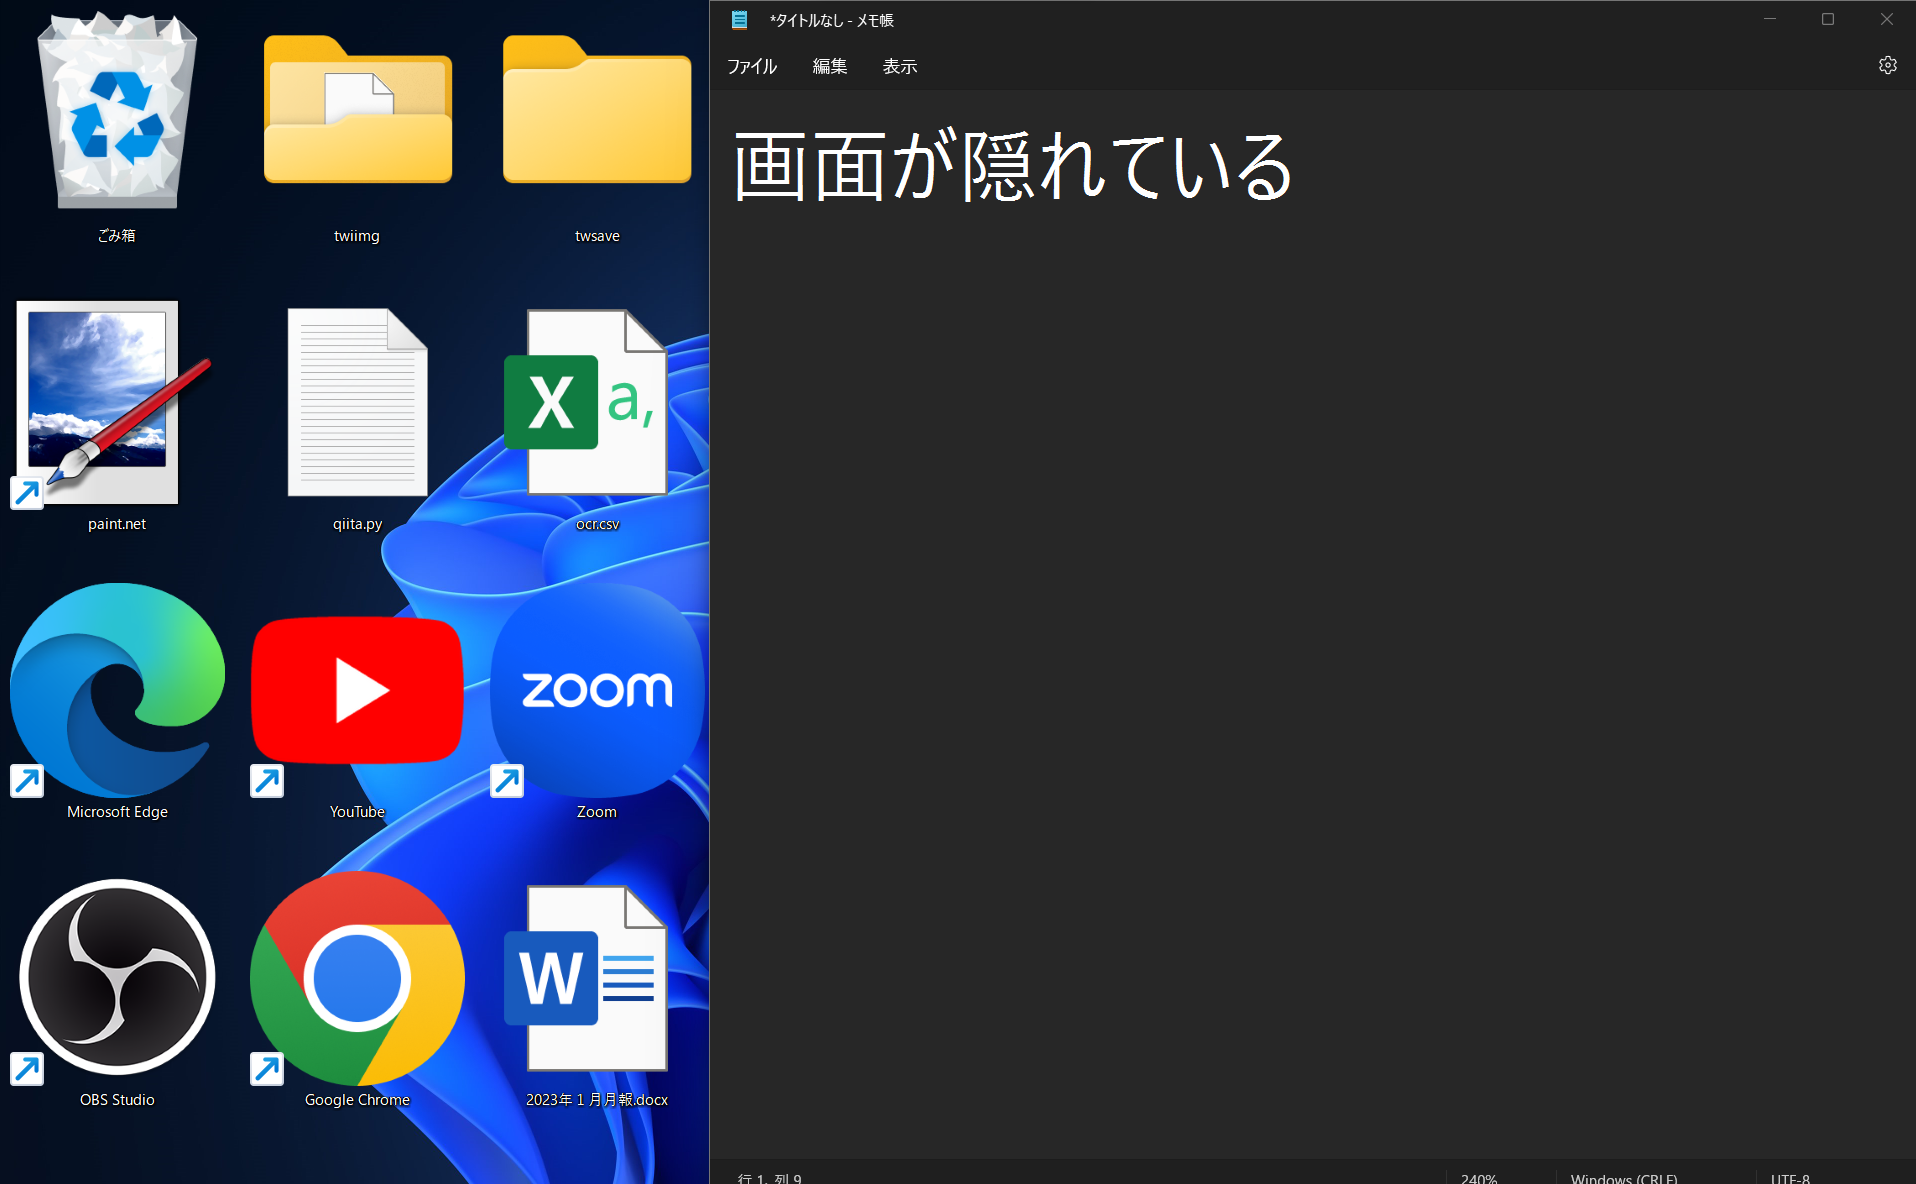1916x1184 pixels.
Task: Open the 表示 menu in Notepad
Action: 900,66
